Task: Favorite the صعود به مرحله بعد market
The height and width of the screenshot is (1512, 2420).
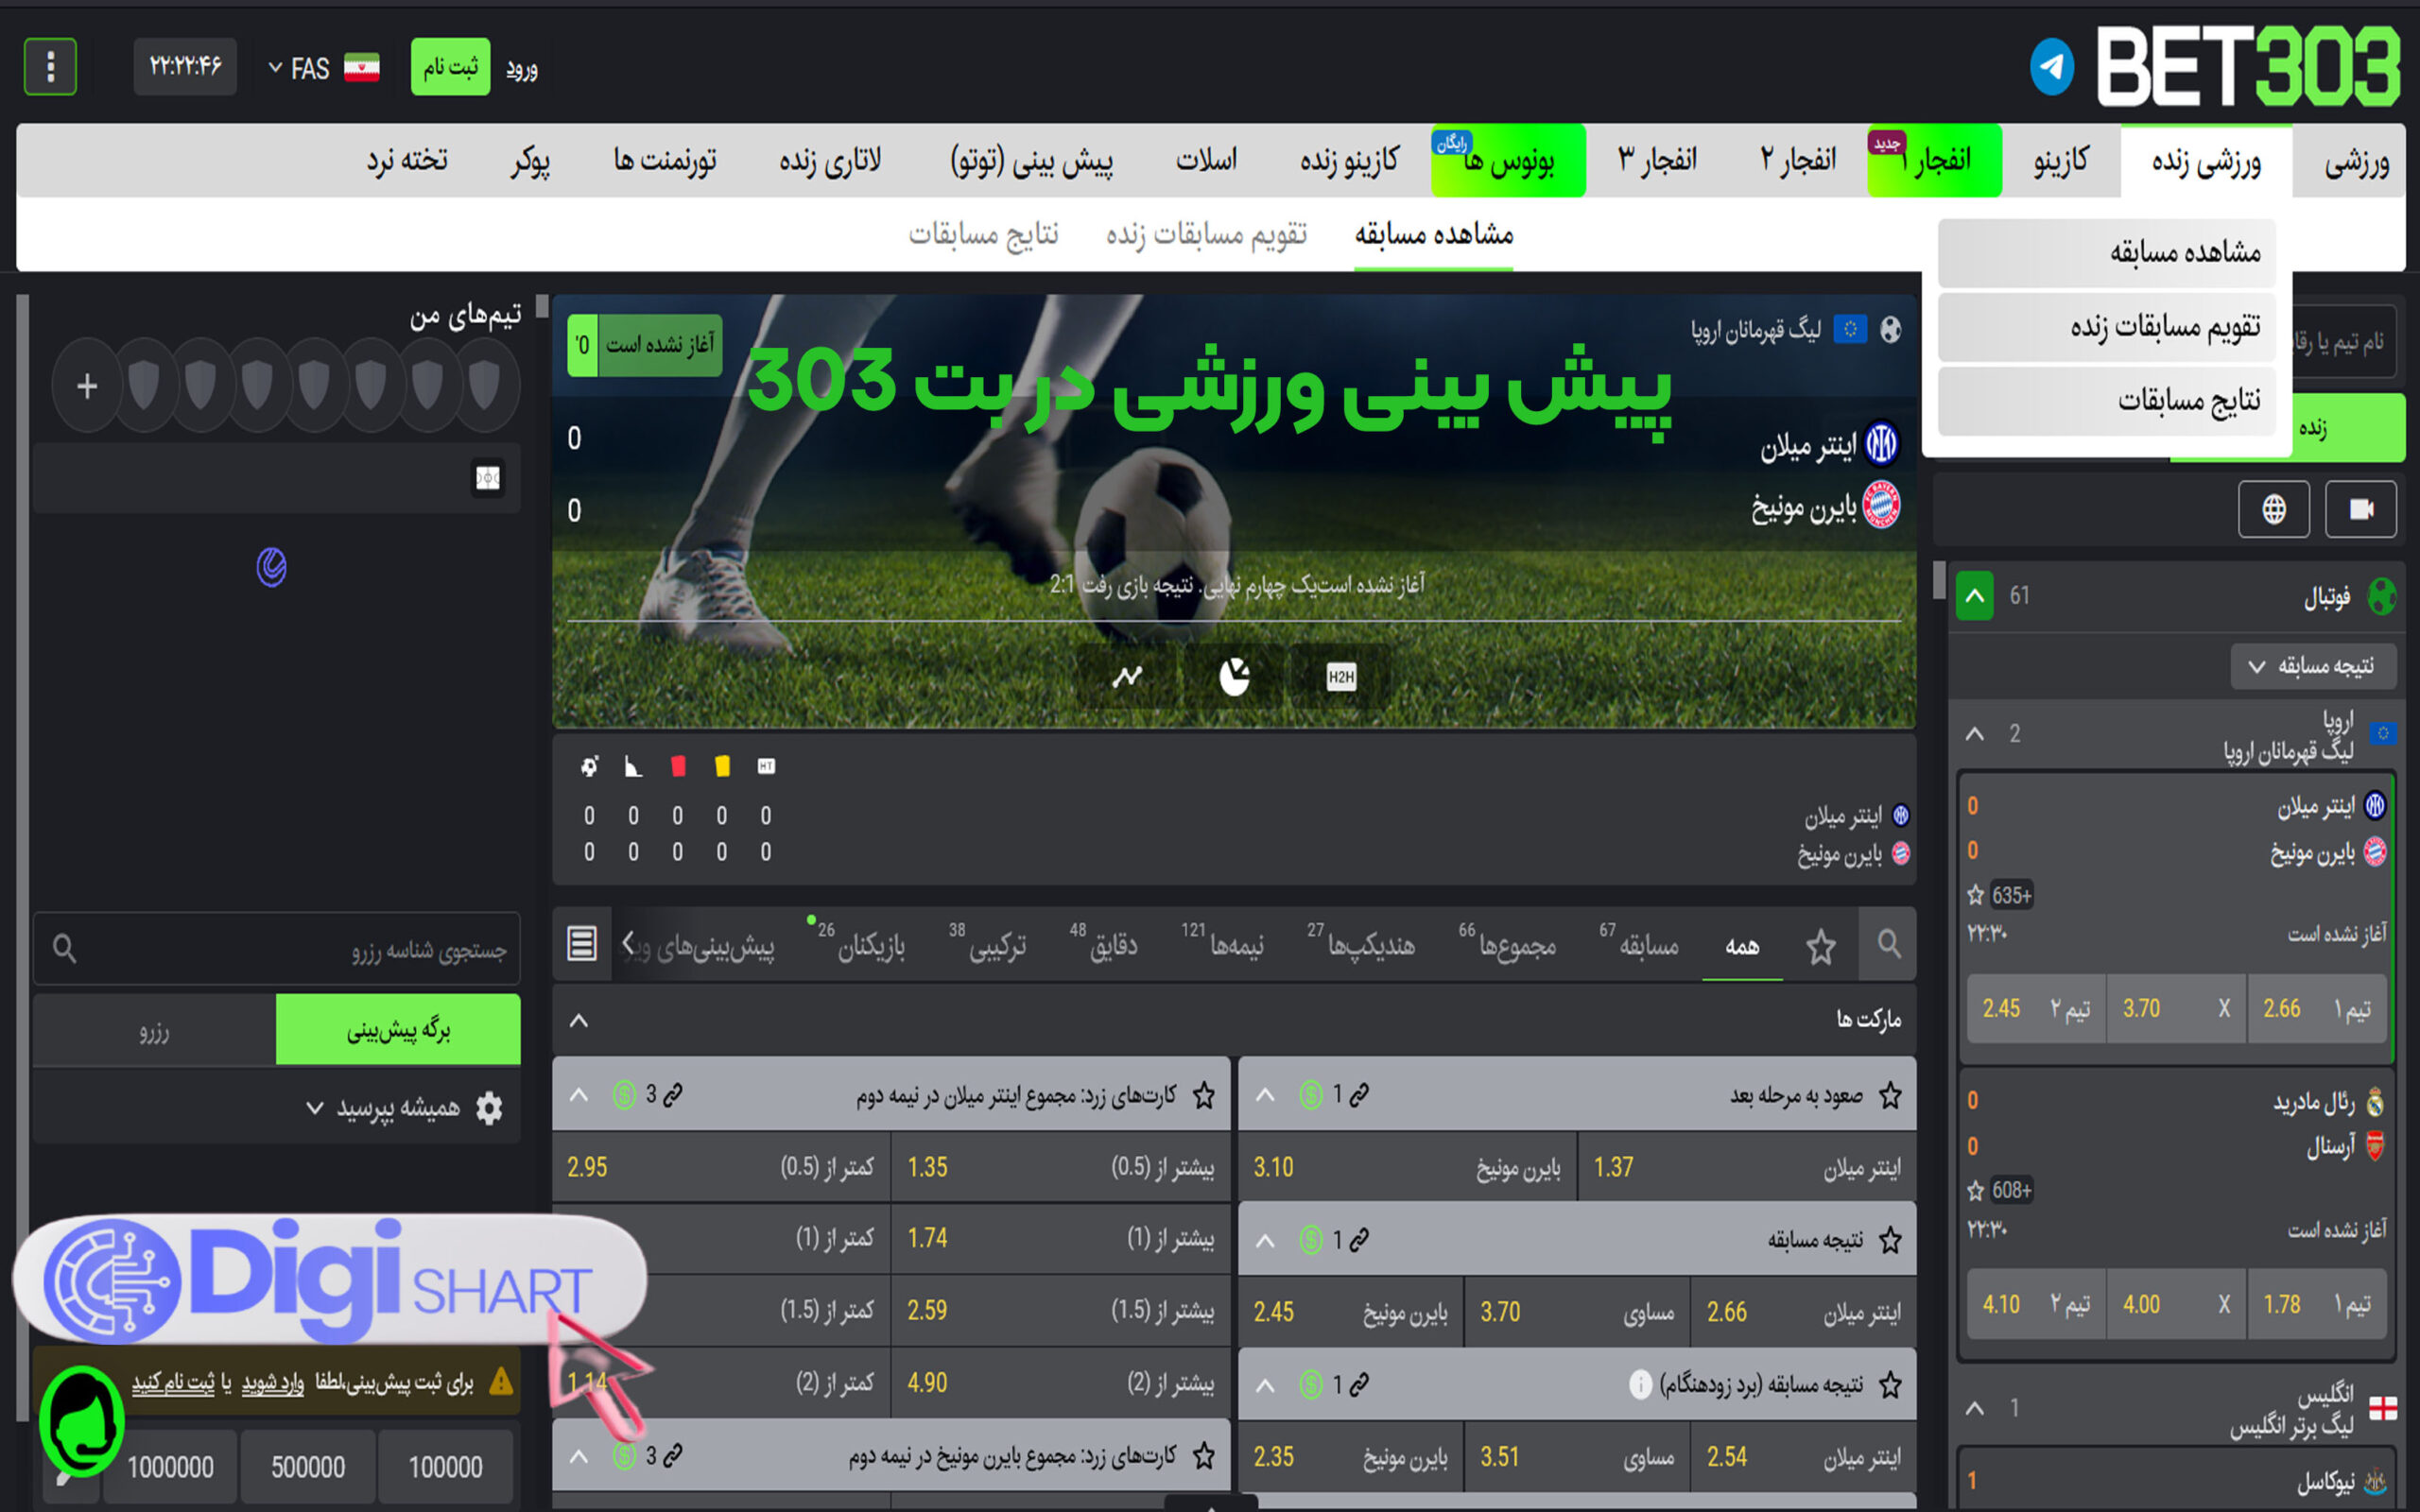Action: pos(1890,1095)
